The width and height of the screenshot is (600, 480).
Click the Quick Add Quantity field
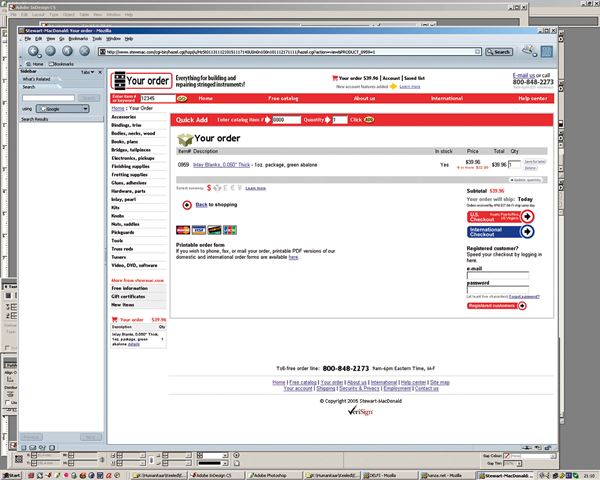point(340,120)
